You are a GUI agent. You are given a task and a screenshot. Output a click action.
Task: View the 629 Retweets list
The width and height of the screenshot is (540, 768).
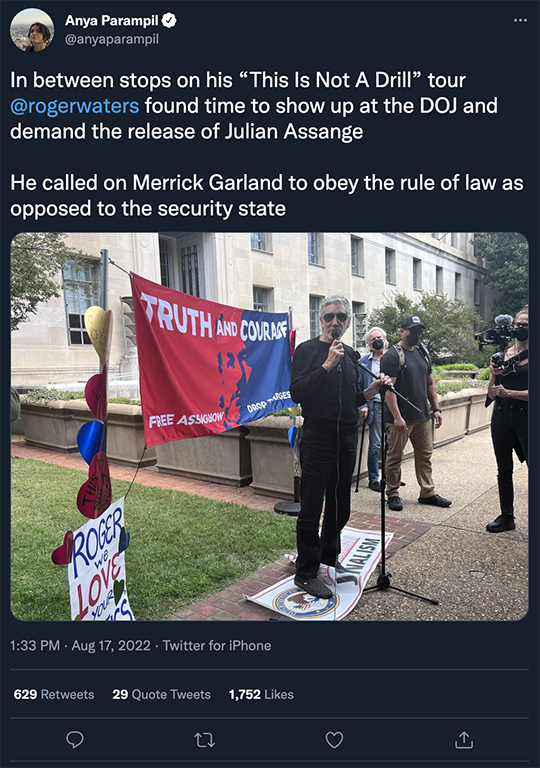[54, 695]
